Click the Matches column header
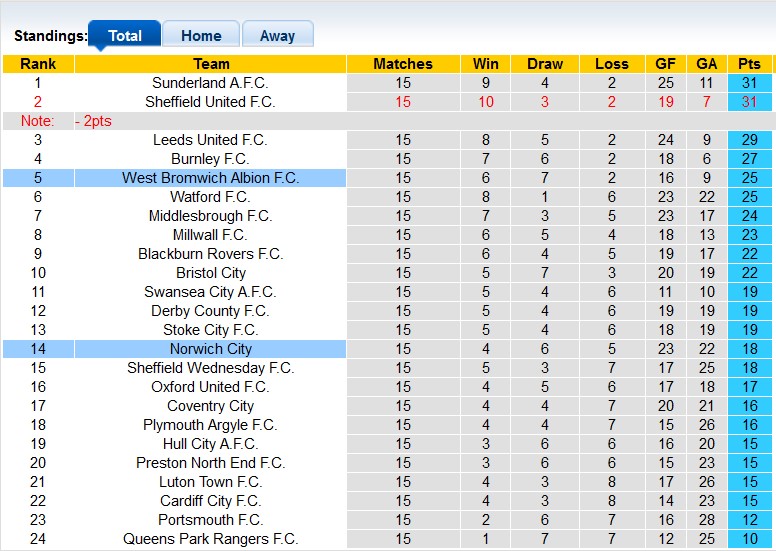This screenshot has width=776, height=551. pos(403,64)
